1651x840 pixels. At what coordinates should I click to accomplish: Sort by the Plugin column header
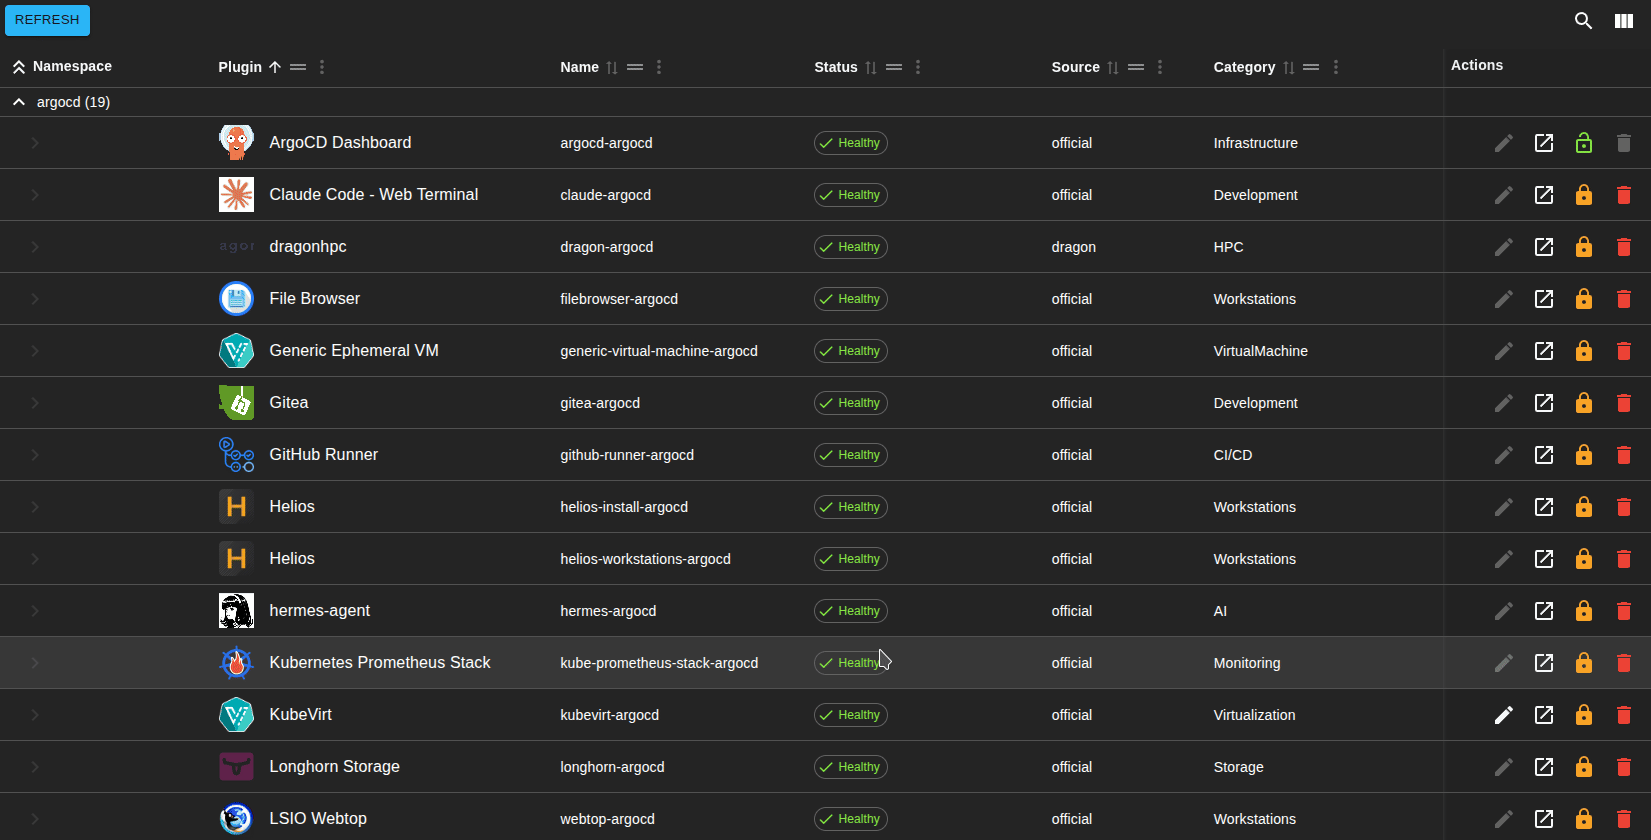[x=240, y=67]
